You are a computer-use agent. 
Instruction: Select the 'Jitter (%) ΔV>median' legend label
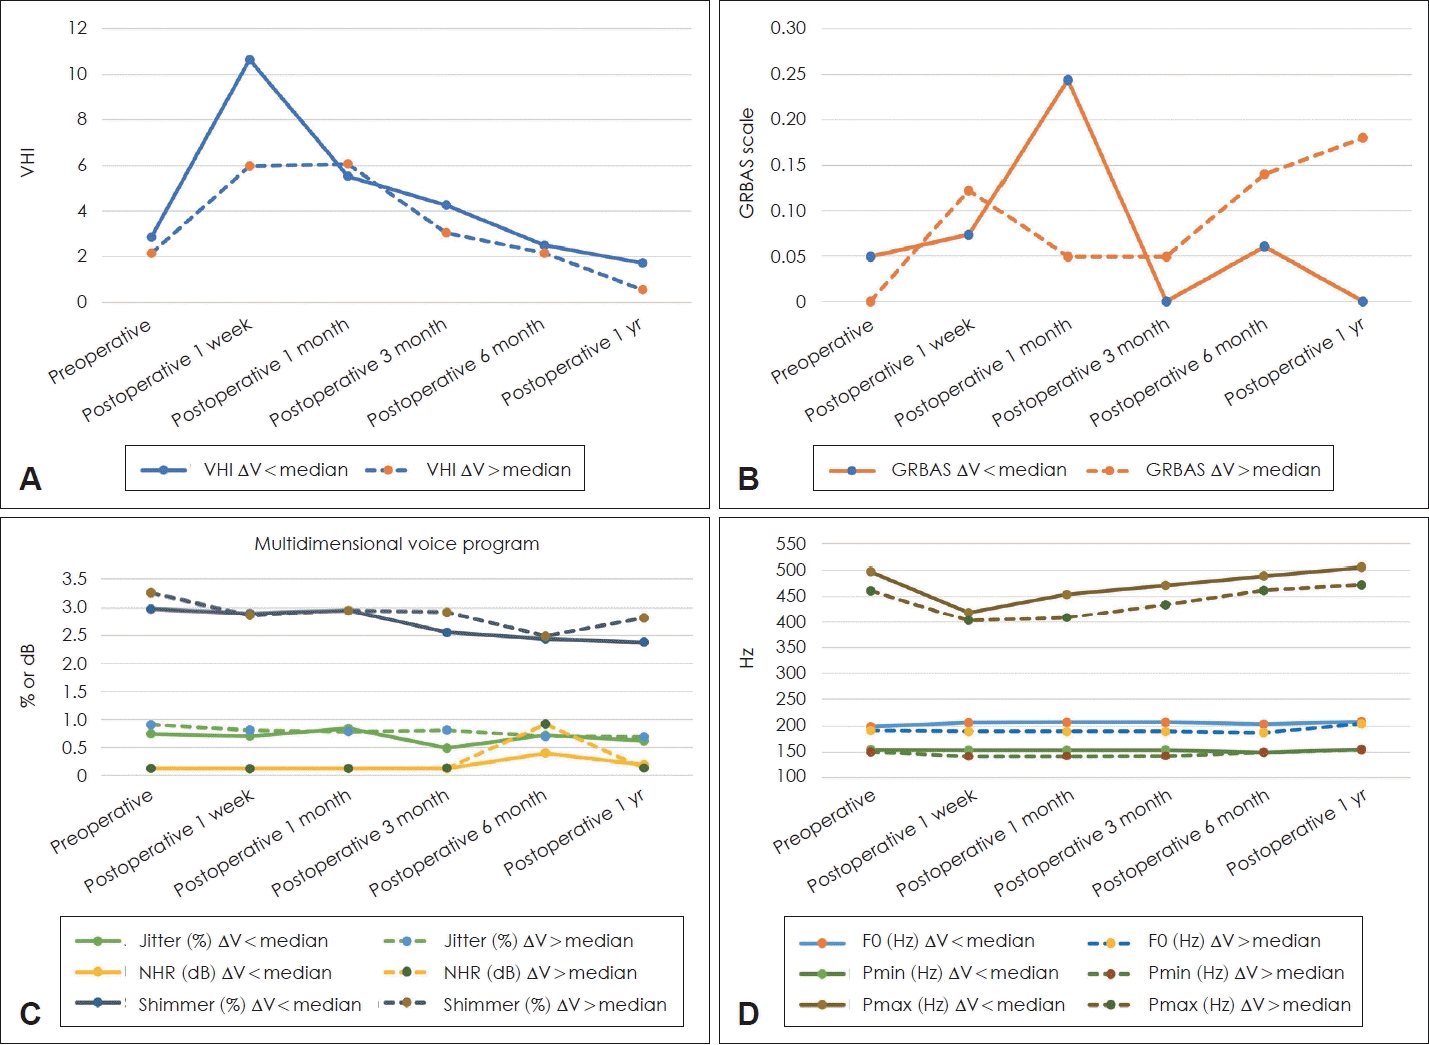pos(539,941)
